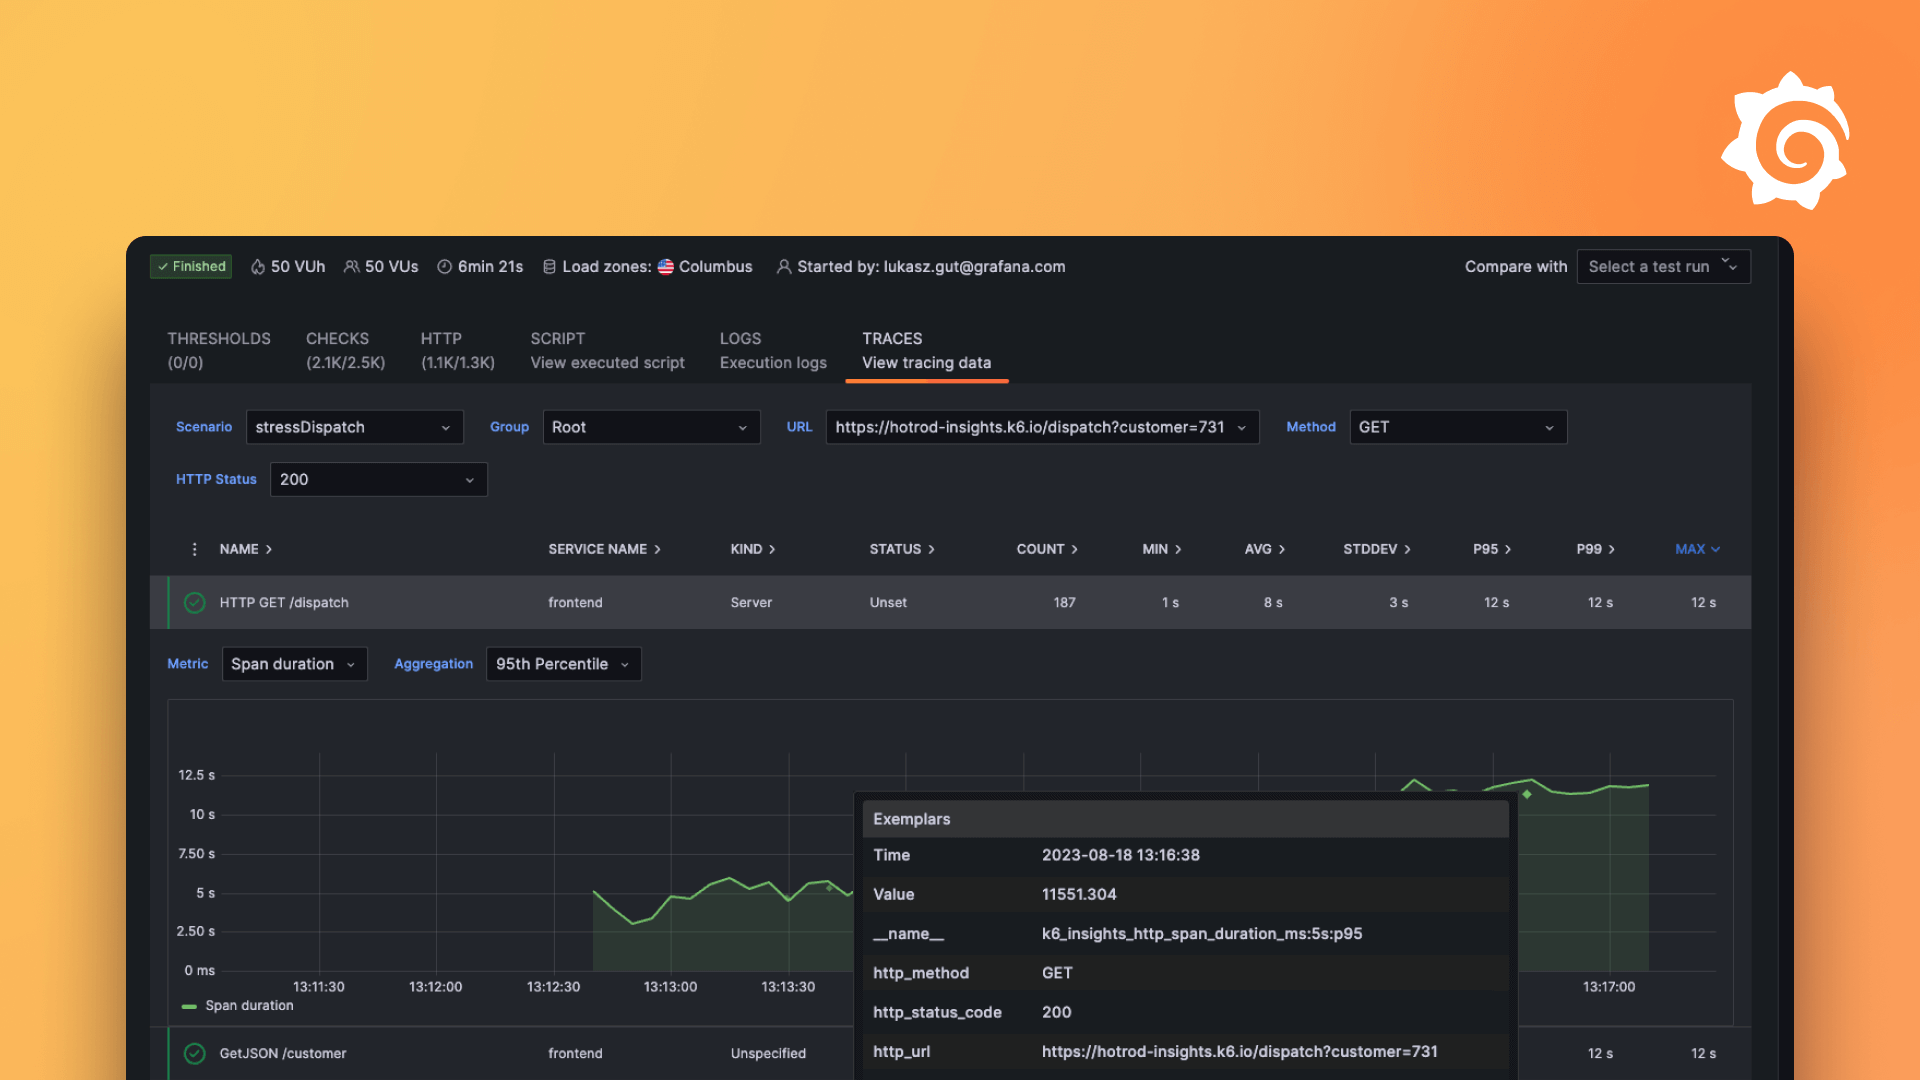Select the Compare with test run dropdown

point(1663,266)
